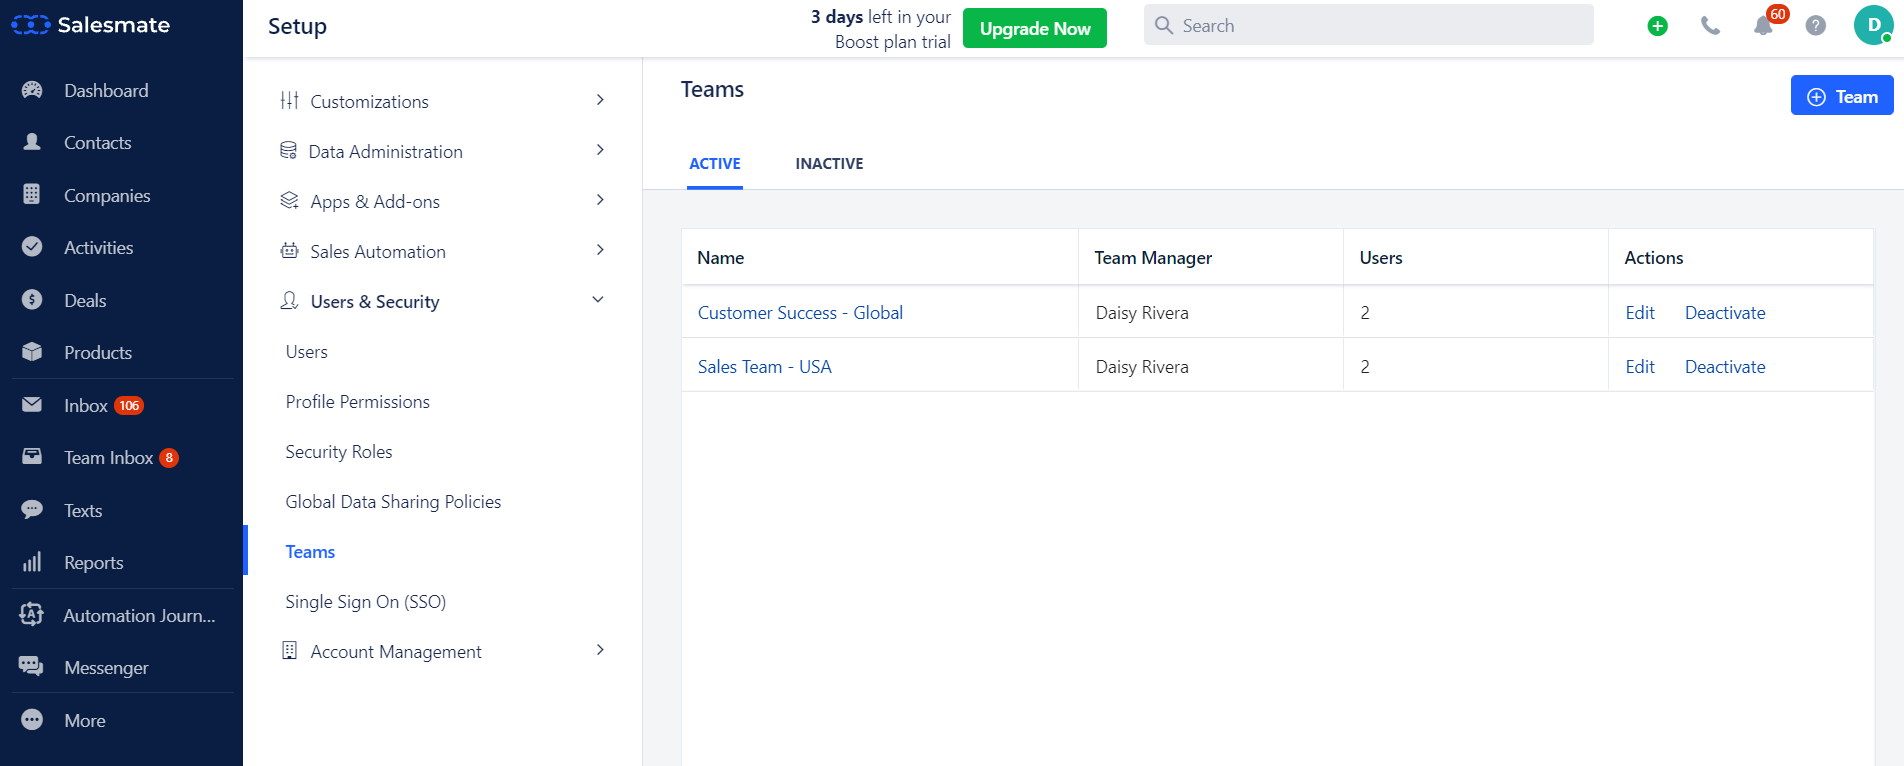
Task: Edit the Sales Team - USA
Action: [x=1640, y=367]
